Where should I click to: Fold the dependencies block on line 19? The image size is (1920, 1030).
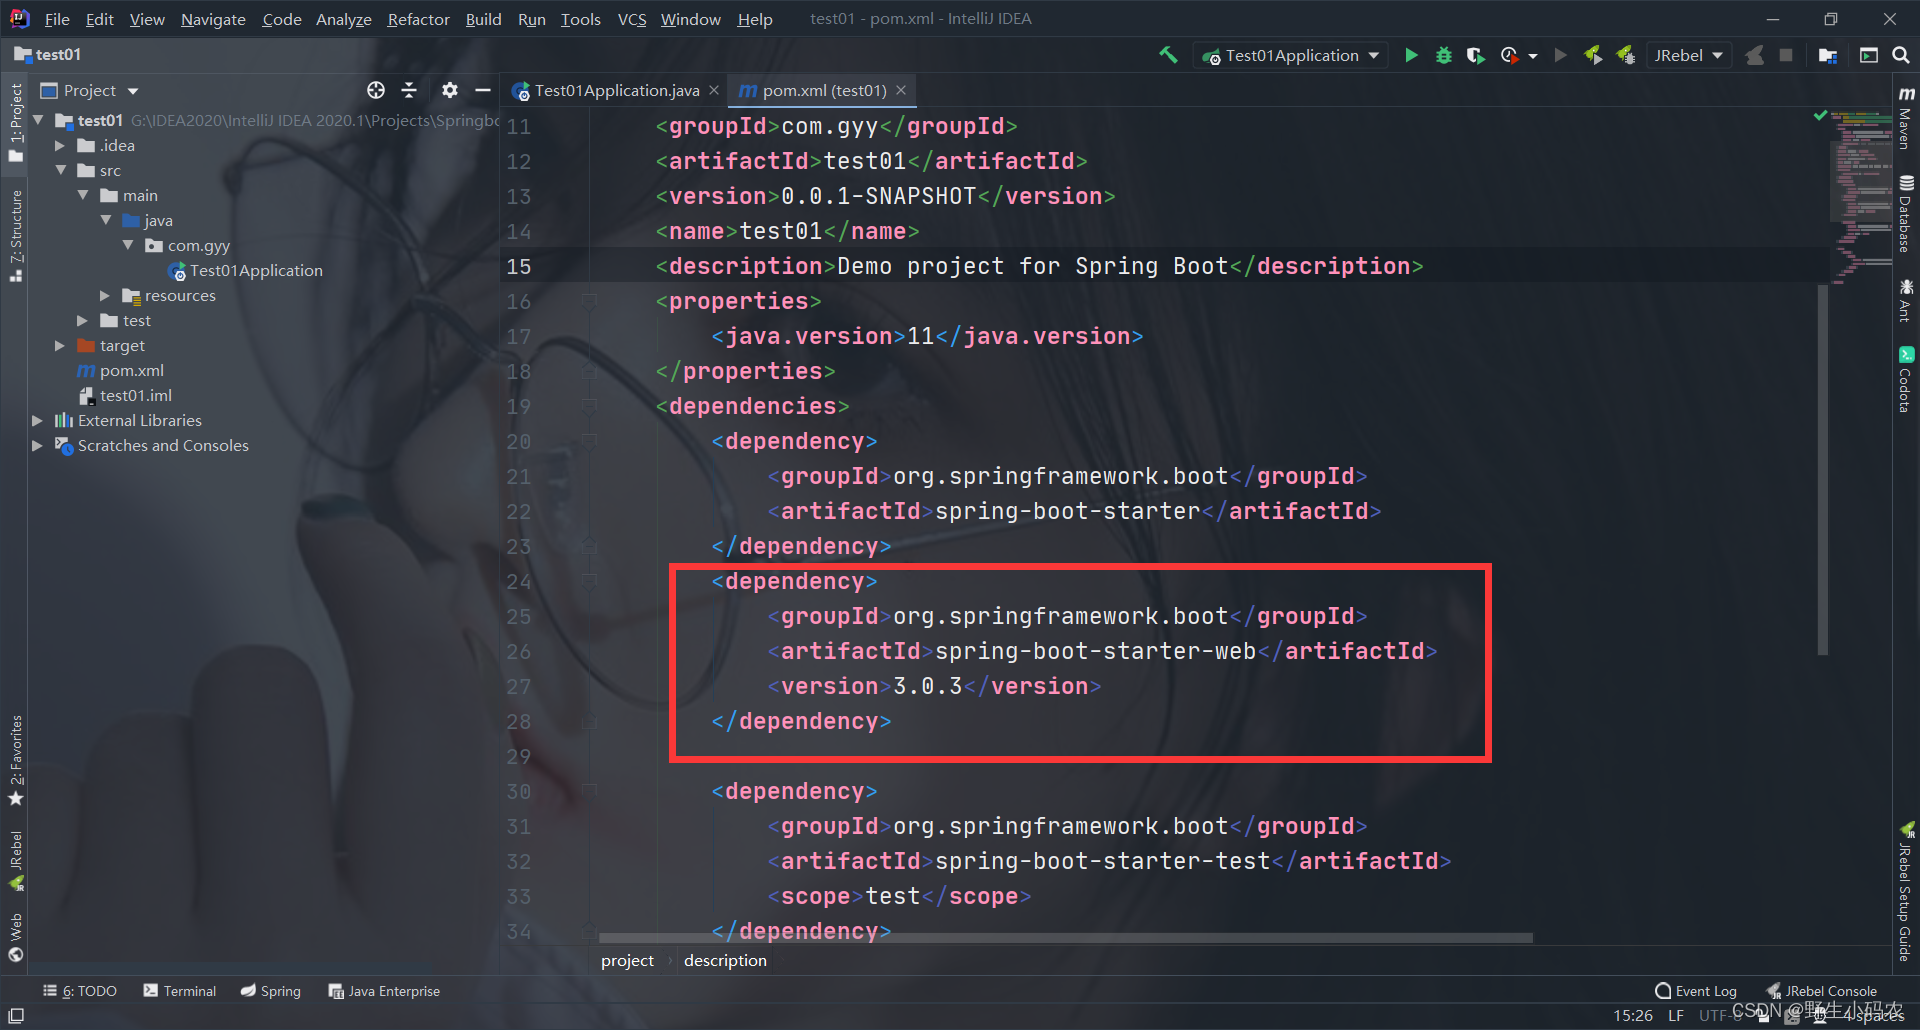tap(589, 406)
